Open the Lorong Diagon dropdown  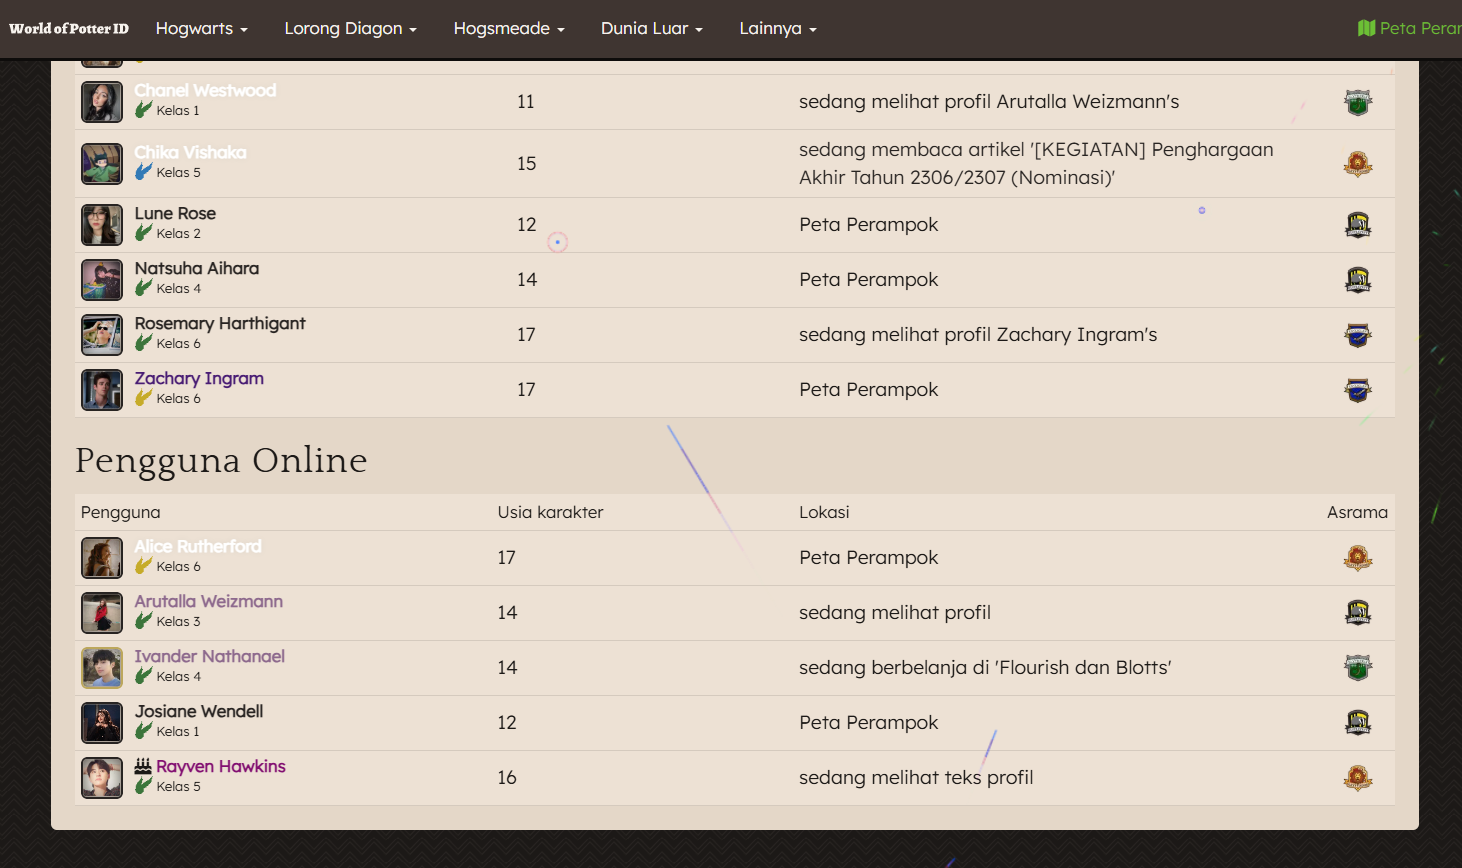click(350, 28)
